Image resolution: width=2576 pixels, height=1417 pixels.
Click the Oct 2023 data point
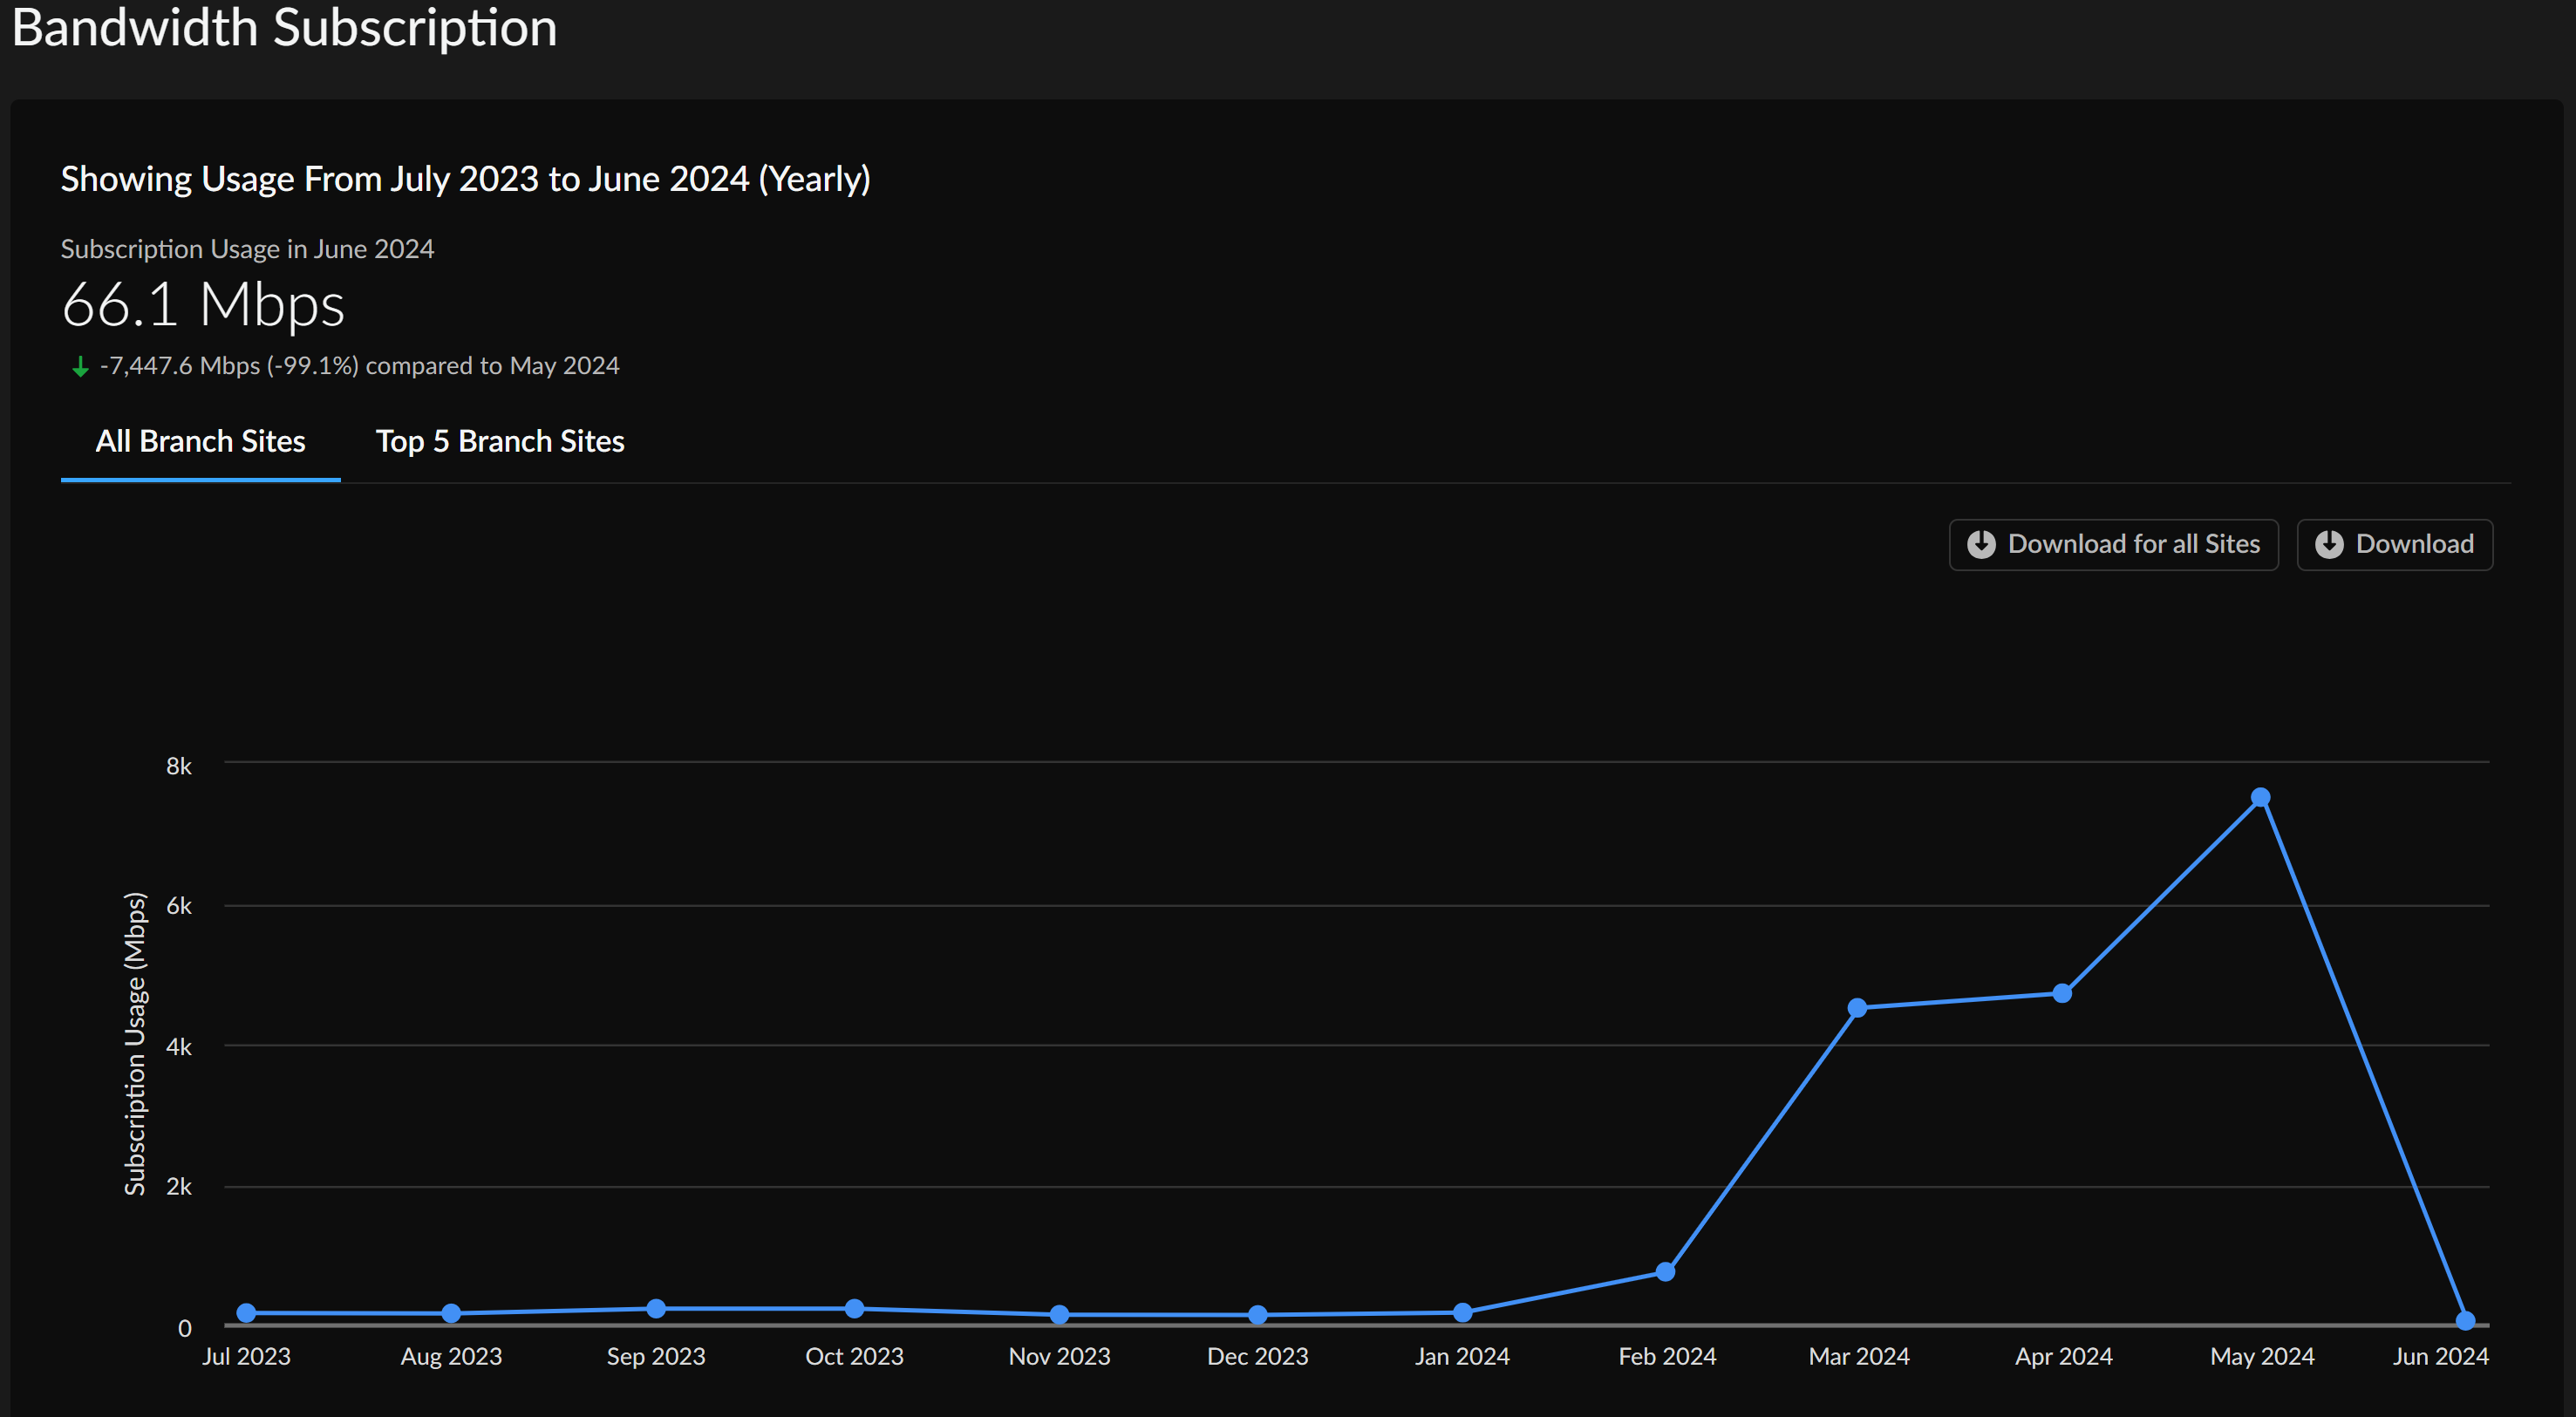[854, 1309]
